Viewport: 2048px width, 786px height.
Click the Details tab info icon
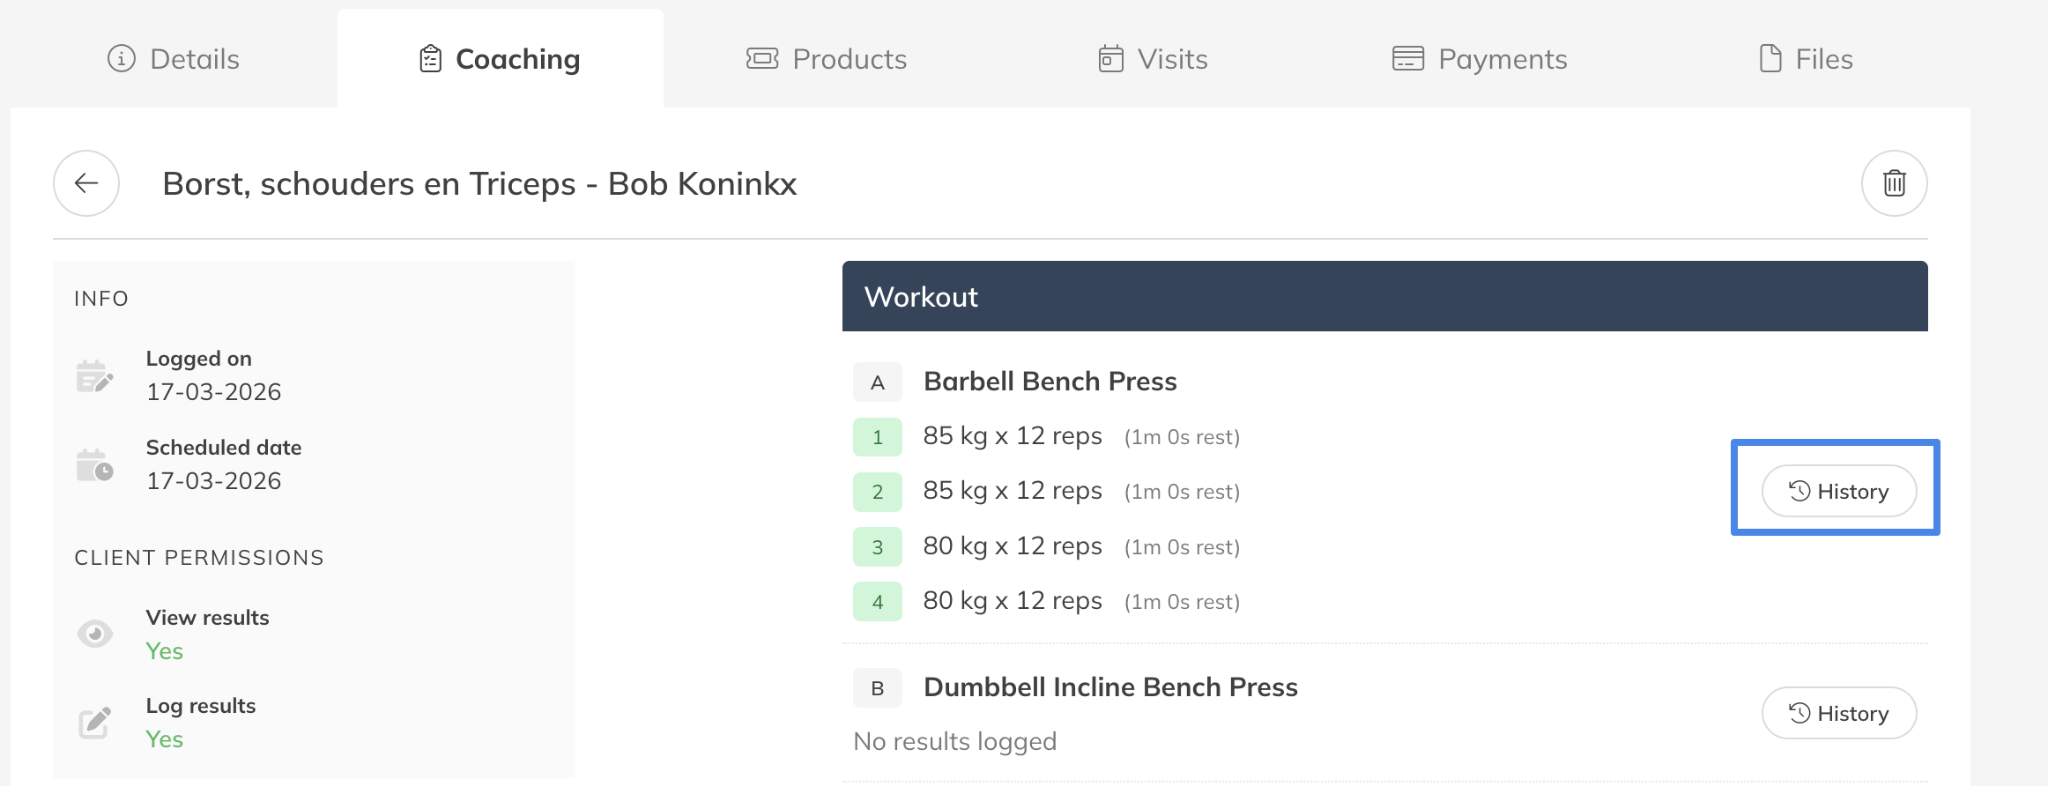pos(121,59)
